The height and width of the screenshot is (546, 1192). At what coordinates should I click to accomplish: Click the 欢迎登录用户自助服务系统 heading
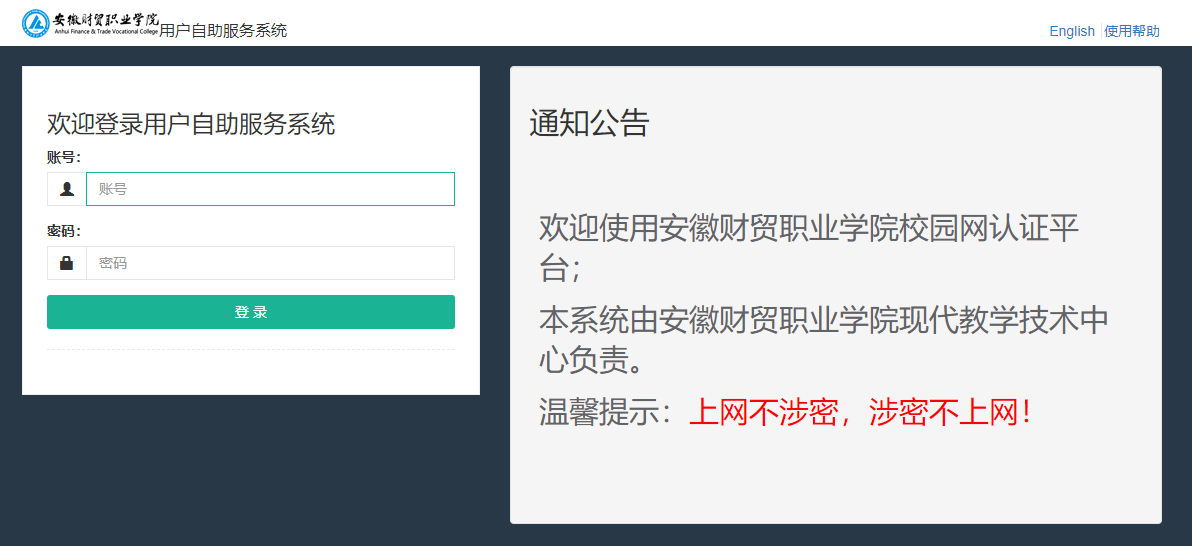pyautogui.click(x=191, y=124)
